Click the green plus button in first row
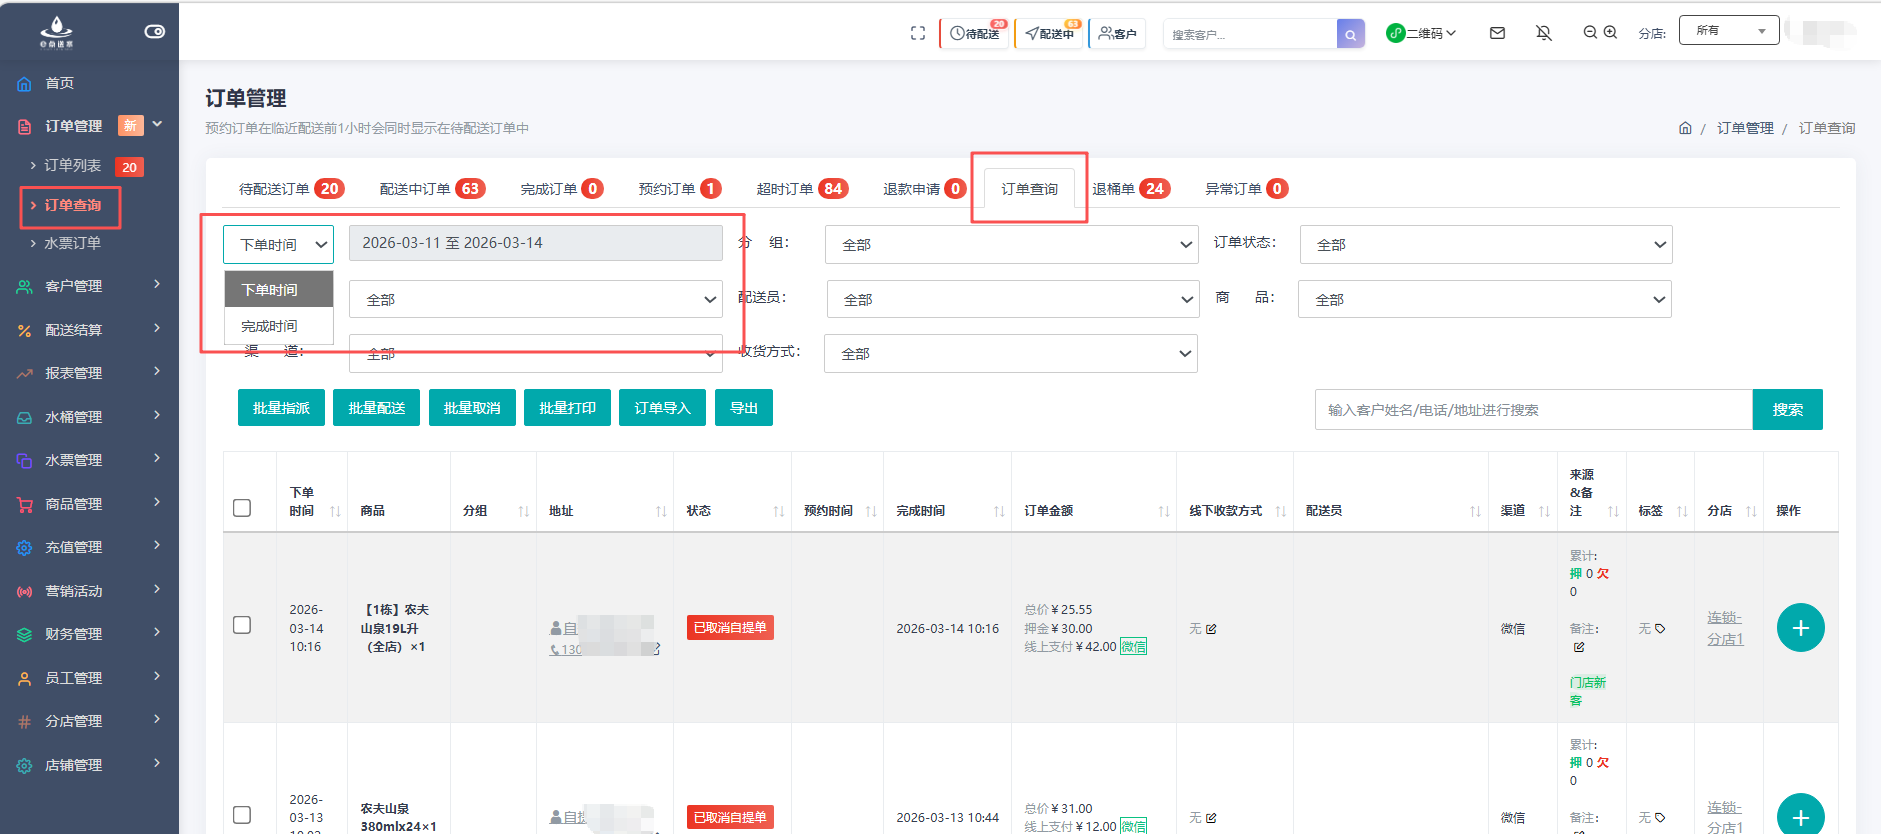The width and height of the screenshot is (1881, 834). (x=1800, y=628)
